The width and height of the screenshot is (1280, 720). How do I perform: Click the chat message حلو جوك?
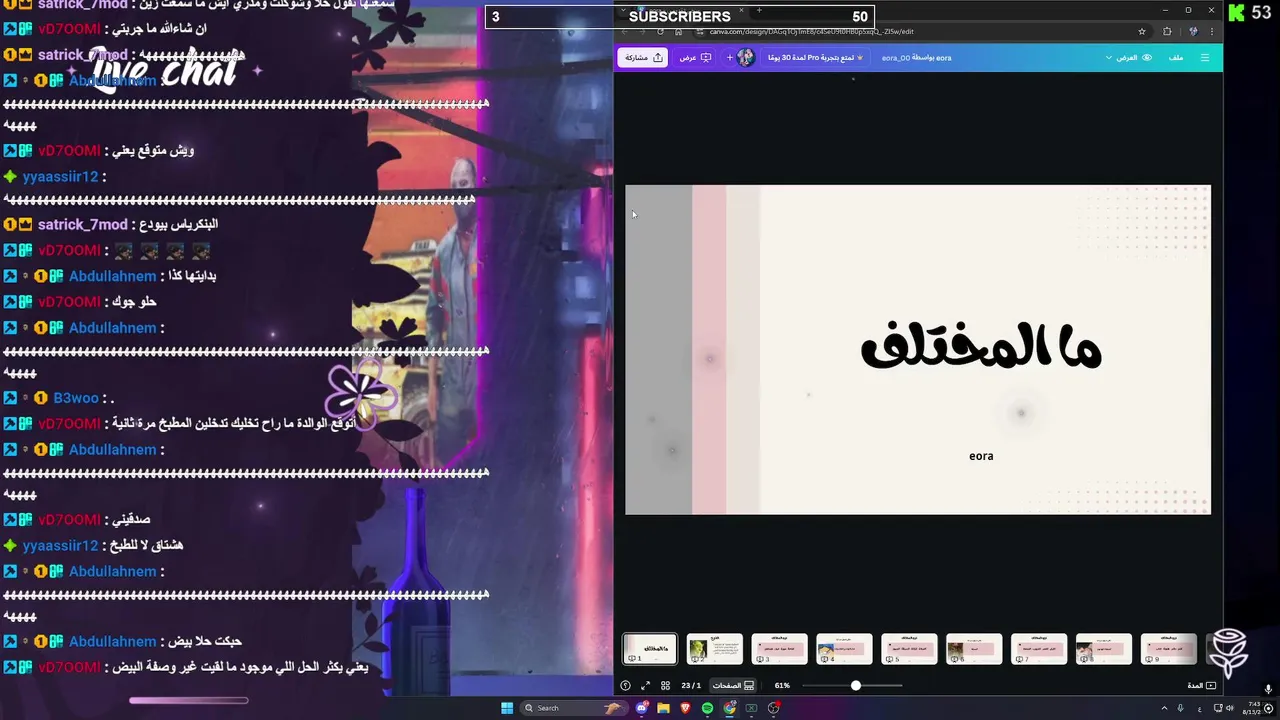[x=134, y=302]
